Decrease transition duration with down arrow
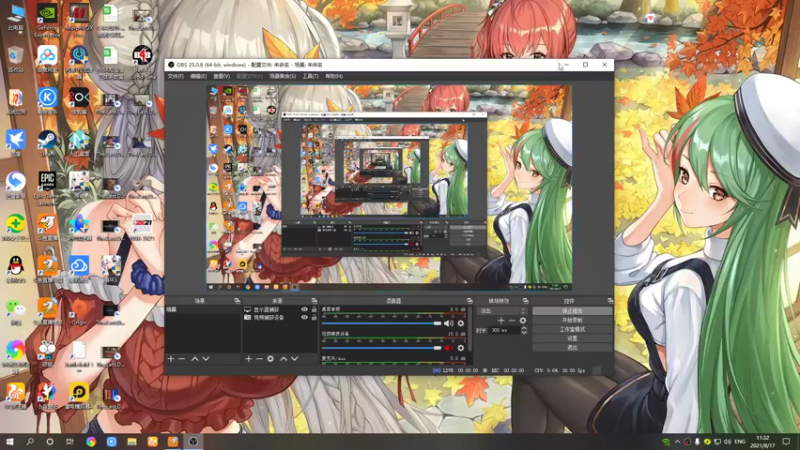Screen dimensions: 800x450 523,333
